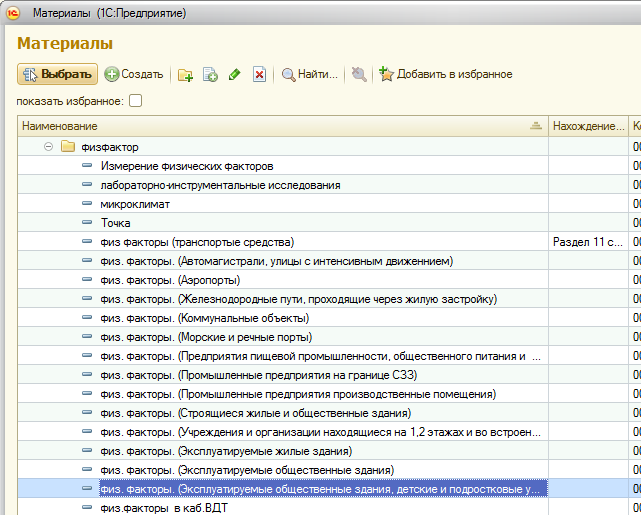Copy the selected item via toolbar icon

point(210,75)
